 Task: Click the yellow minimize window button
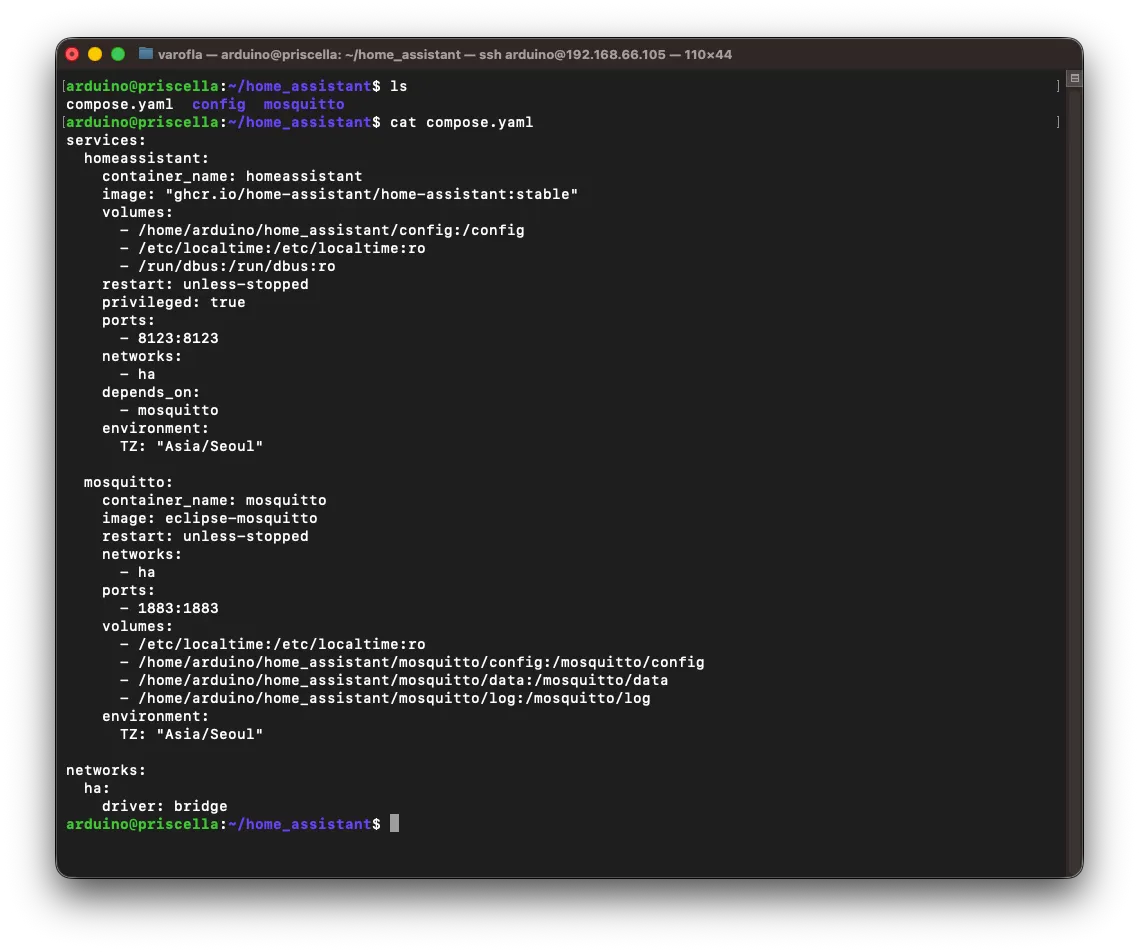94,54
